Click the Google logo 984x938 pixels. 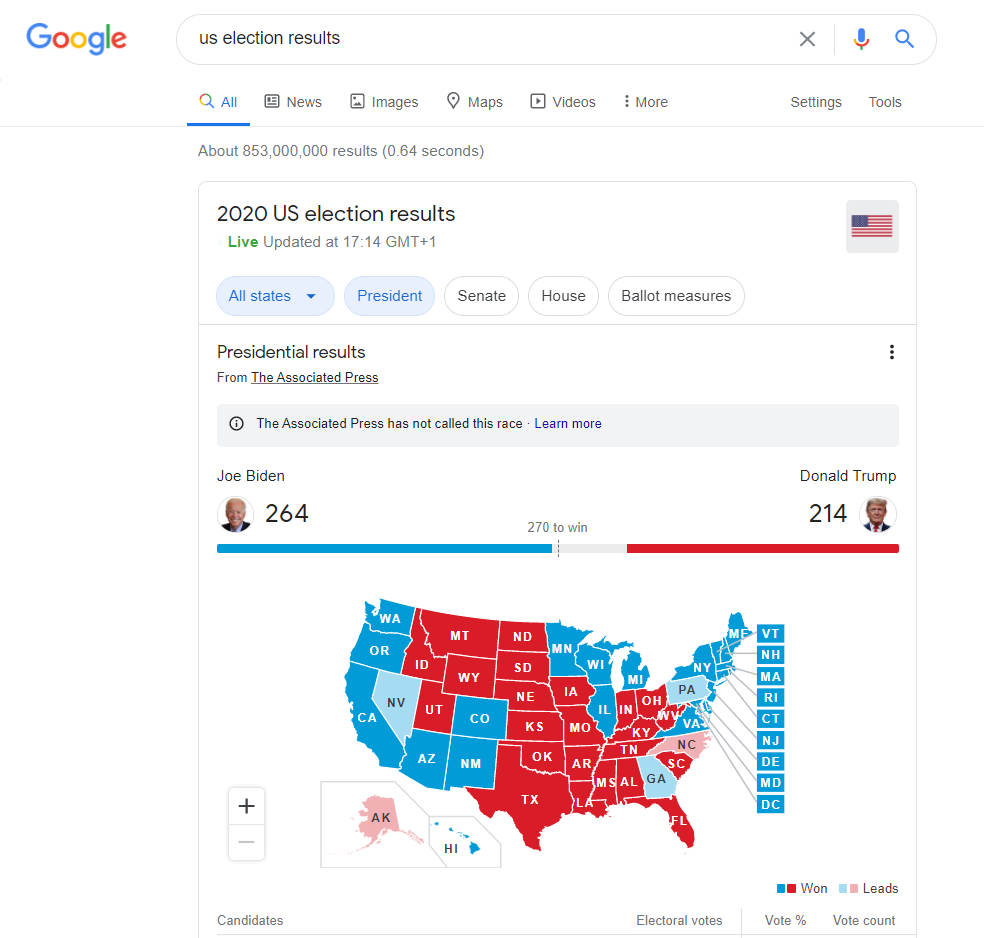[76, 38]
